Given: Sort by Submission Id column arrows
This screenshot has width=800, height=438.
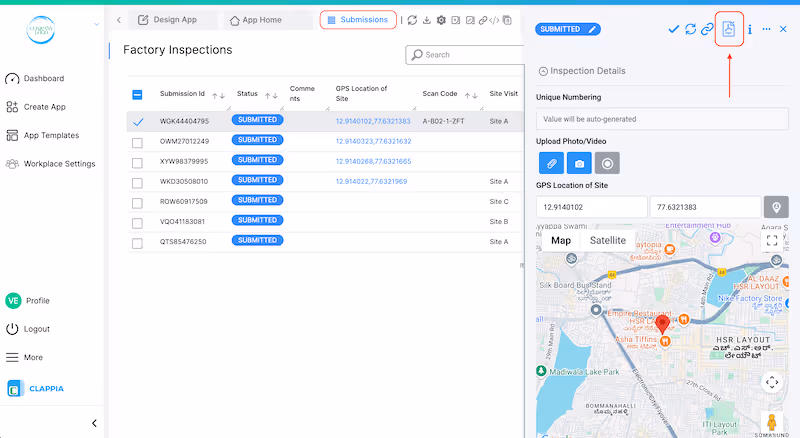Looking at the screenshot, I should (218, 96).
